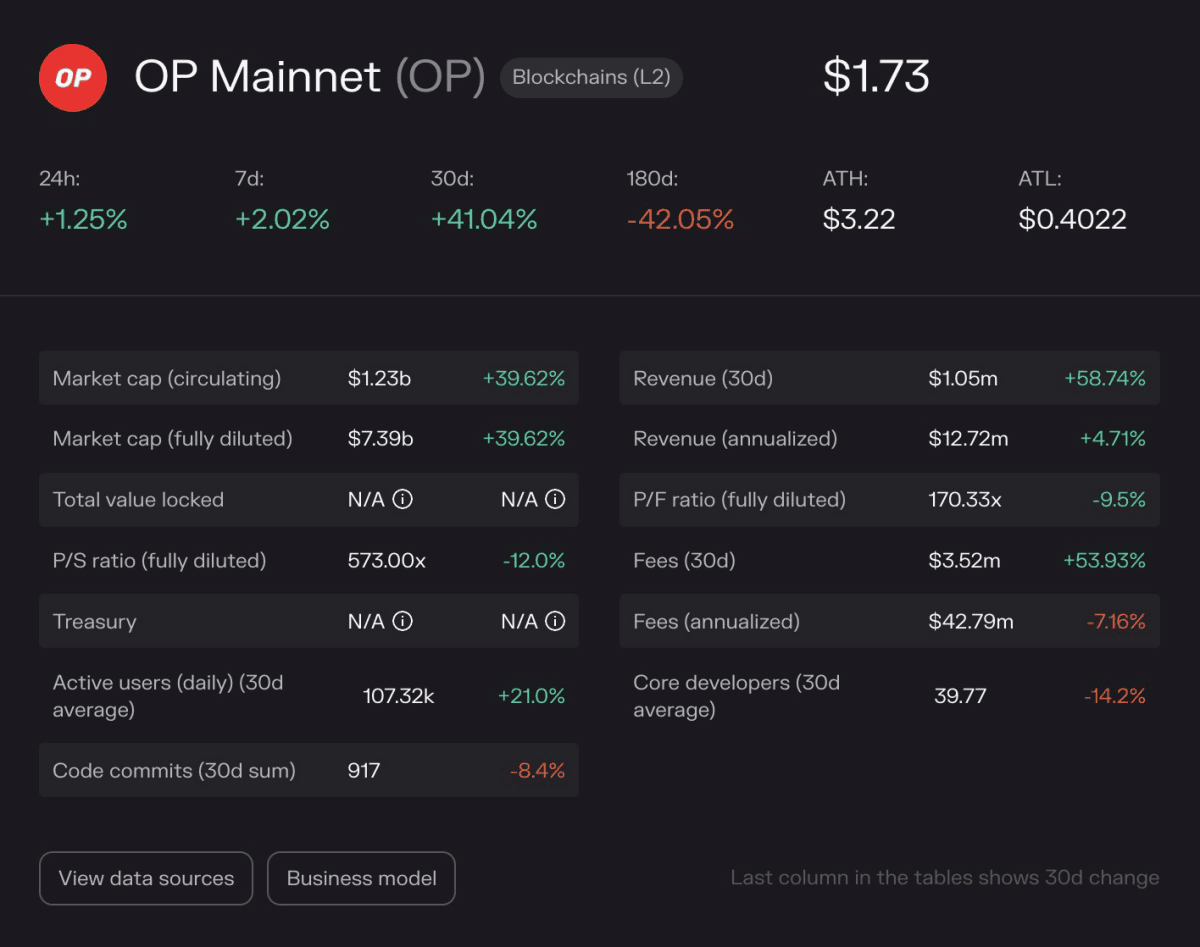Viewport: 1200px width, 947px height.
Task: Click the Total value locked label
Action: (x=138, y=499)
